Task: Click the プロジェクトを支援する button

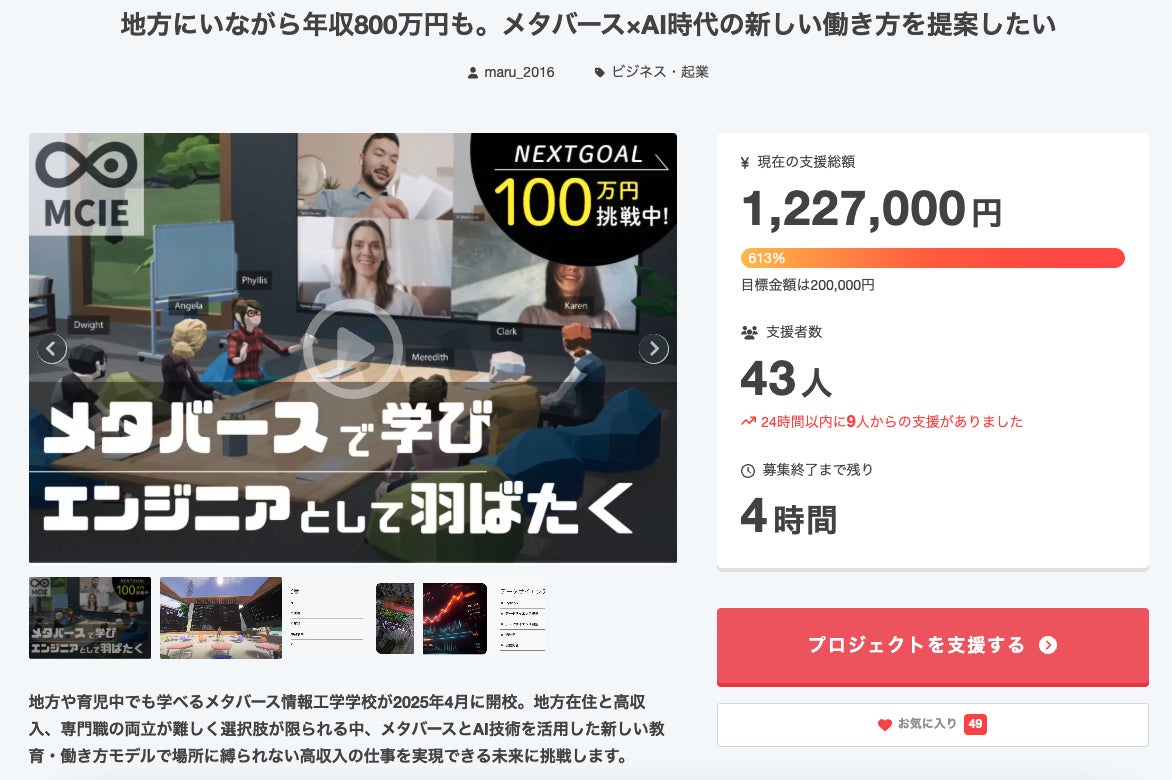Action: pyautogui.click(x=932, y=646)
